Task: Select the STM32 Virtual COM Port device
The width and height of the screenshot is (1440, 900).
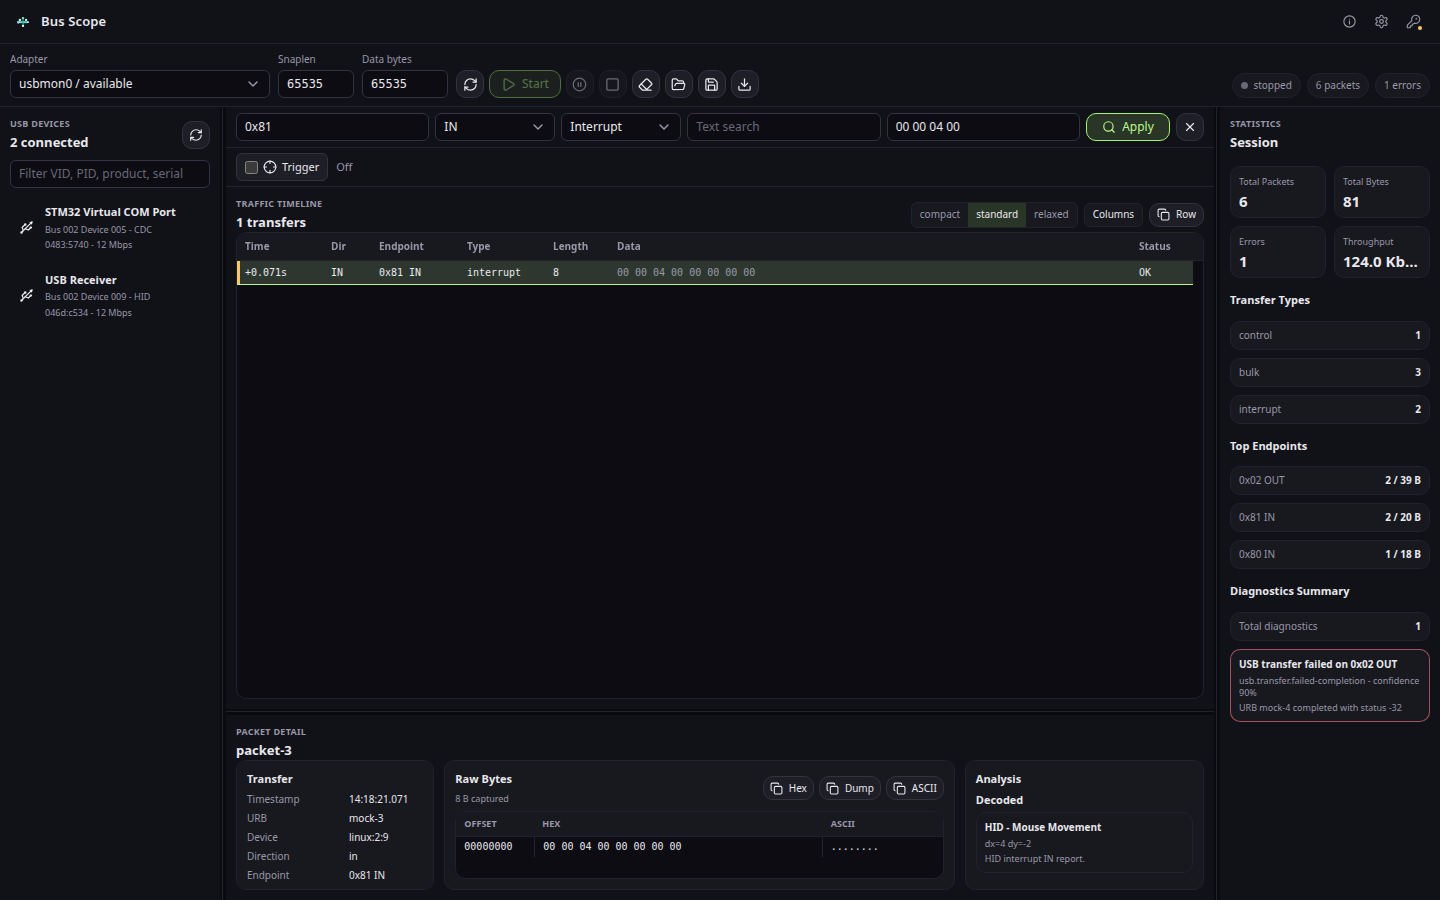Action: click(x=112, y=228)
